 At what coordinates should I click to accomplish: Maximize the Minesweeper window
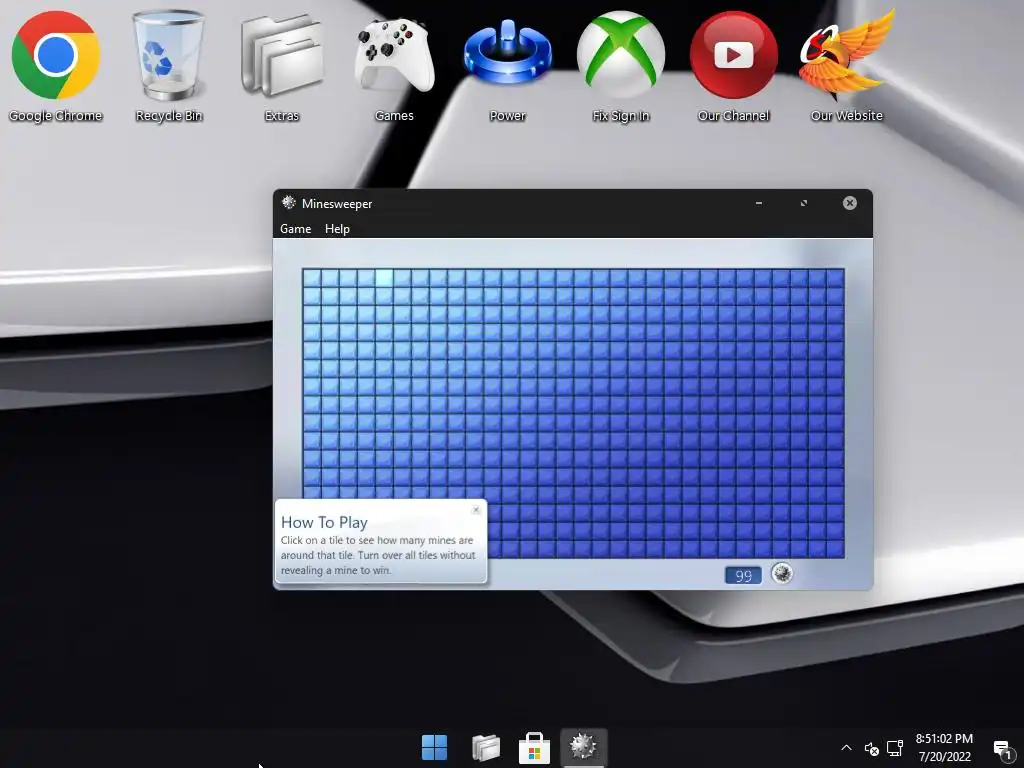pyautogui.click(x=804, y=203)
